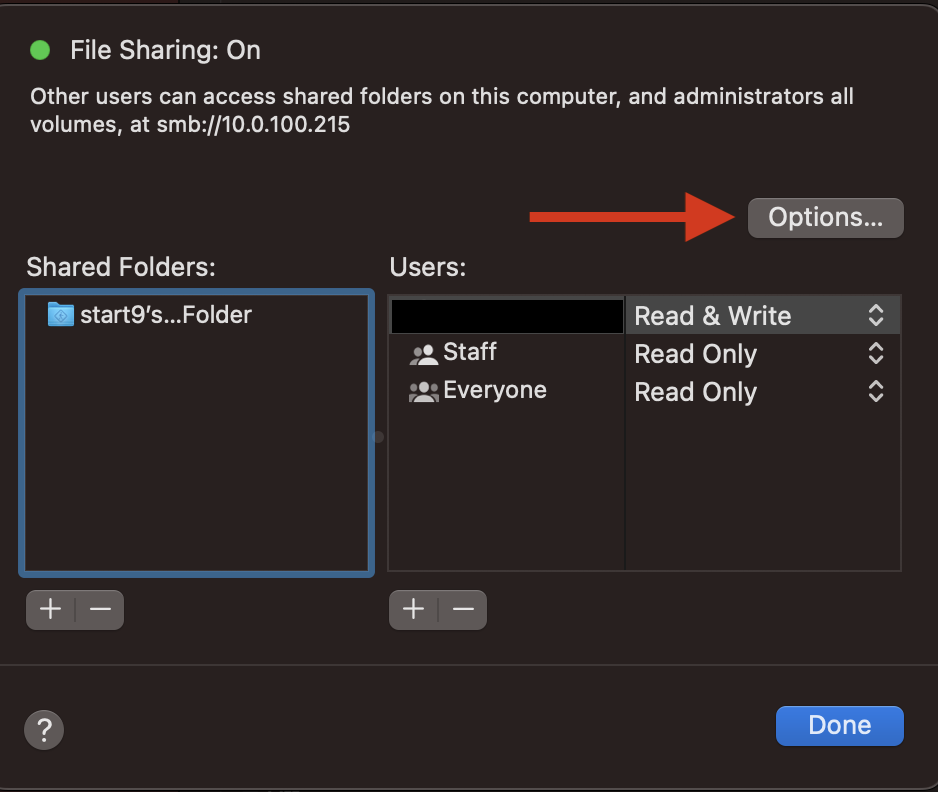Remove the selected user with minus
This screenshot has width=938, height=792.
(x=462, y=609)
